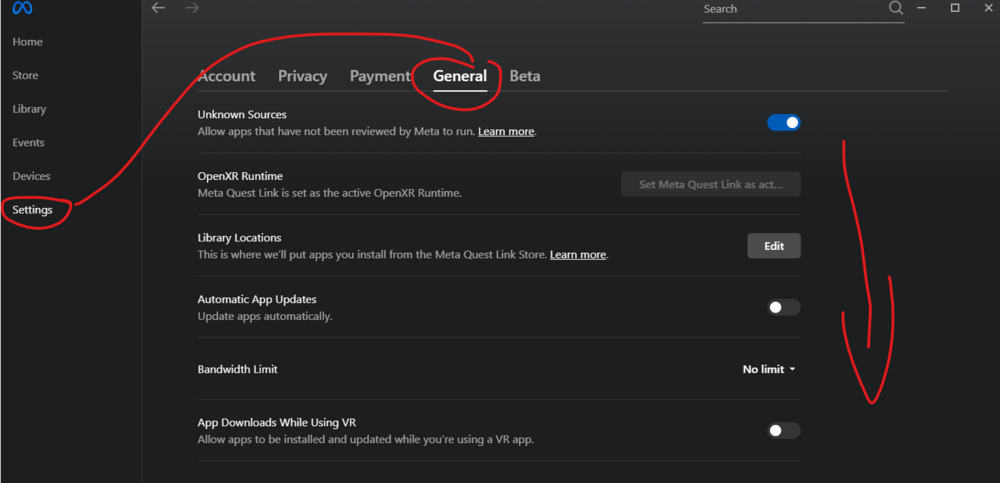Image resolution: width=1000 pixels, height=483 pixels.
Task: Click Edit for Library Locations
Action: click(774, 246)
